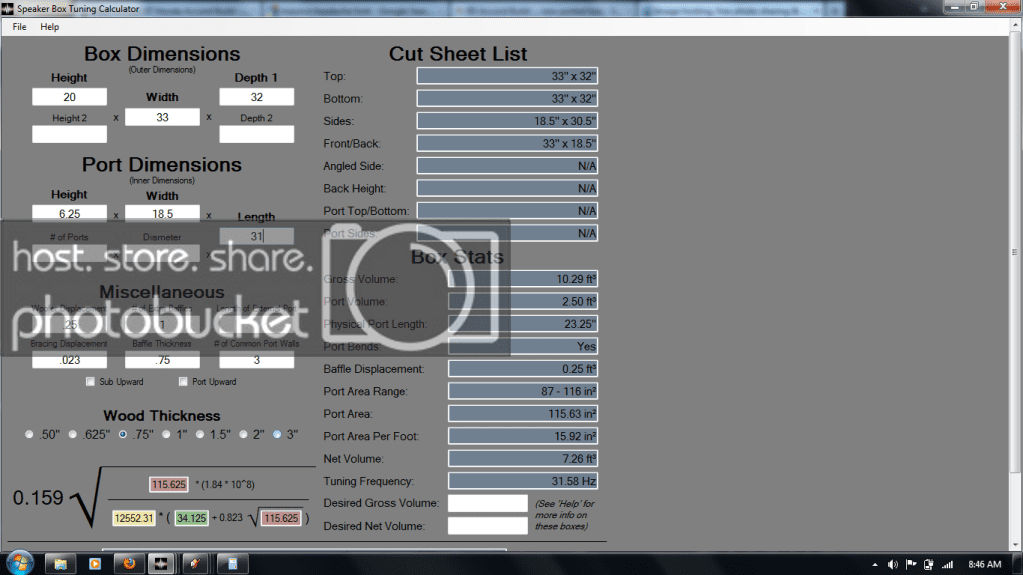Screen dimensions: 1023x575
Task: Select the .625" wood thickness option
Action: pyautogui.click(x=72, y=434)
